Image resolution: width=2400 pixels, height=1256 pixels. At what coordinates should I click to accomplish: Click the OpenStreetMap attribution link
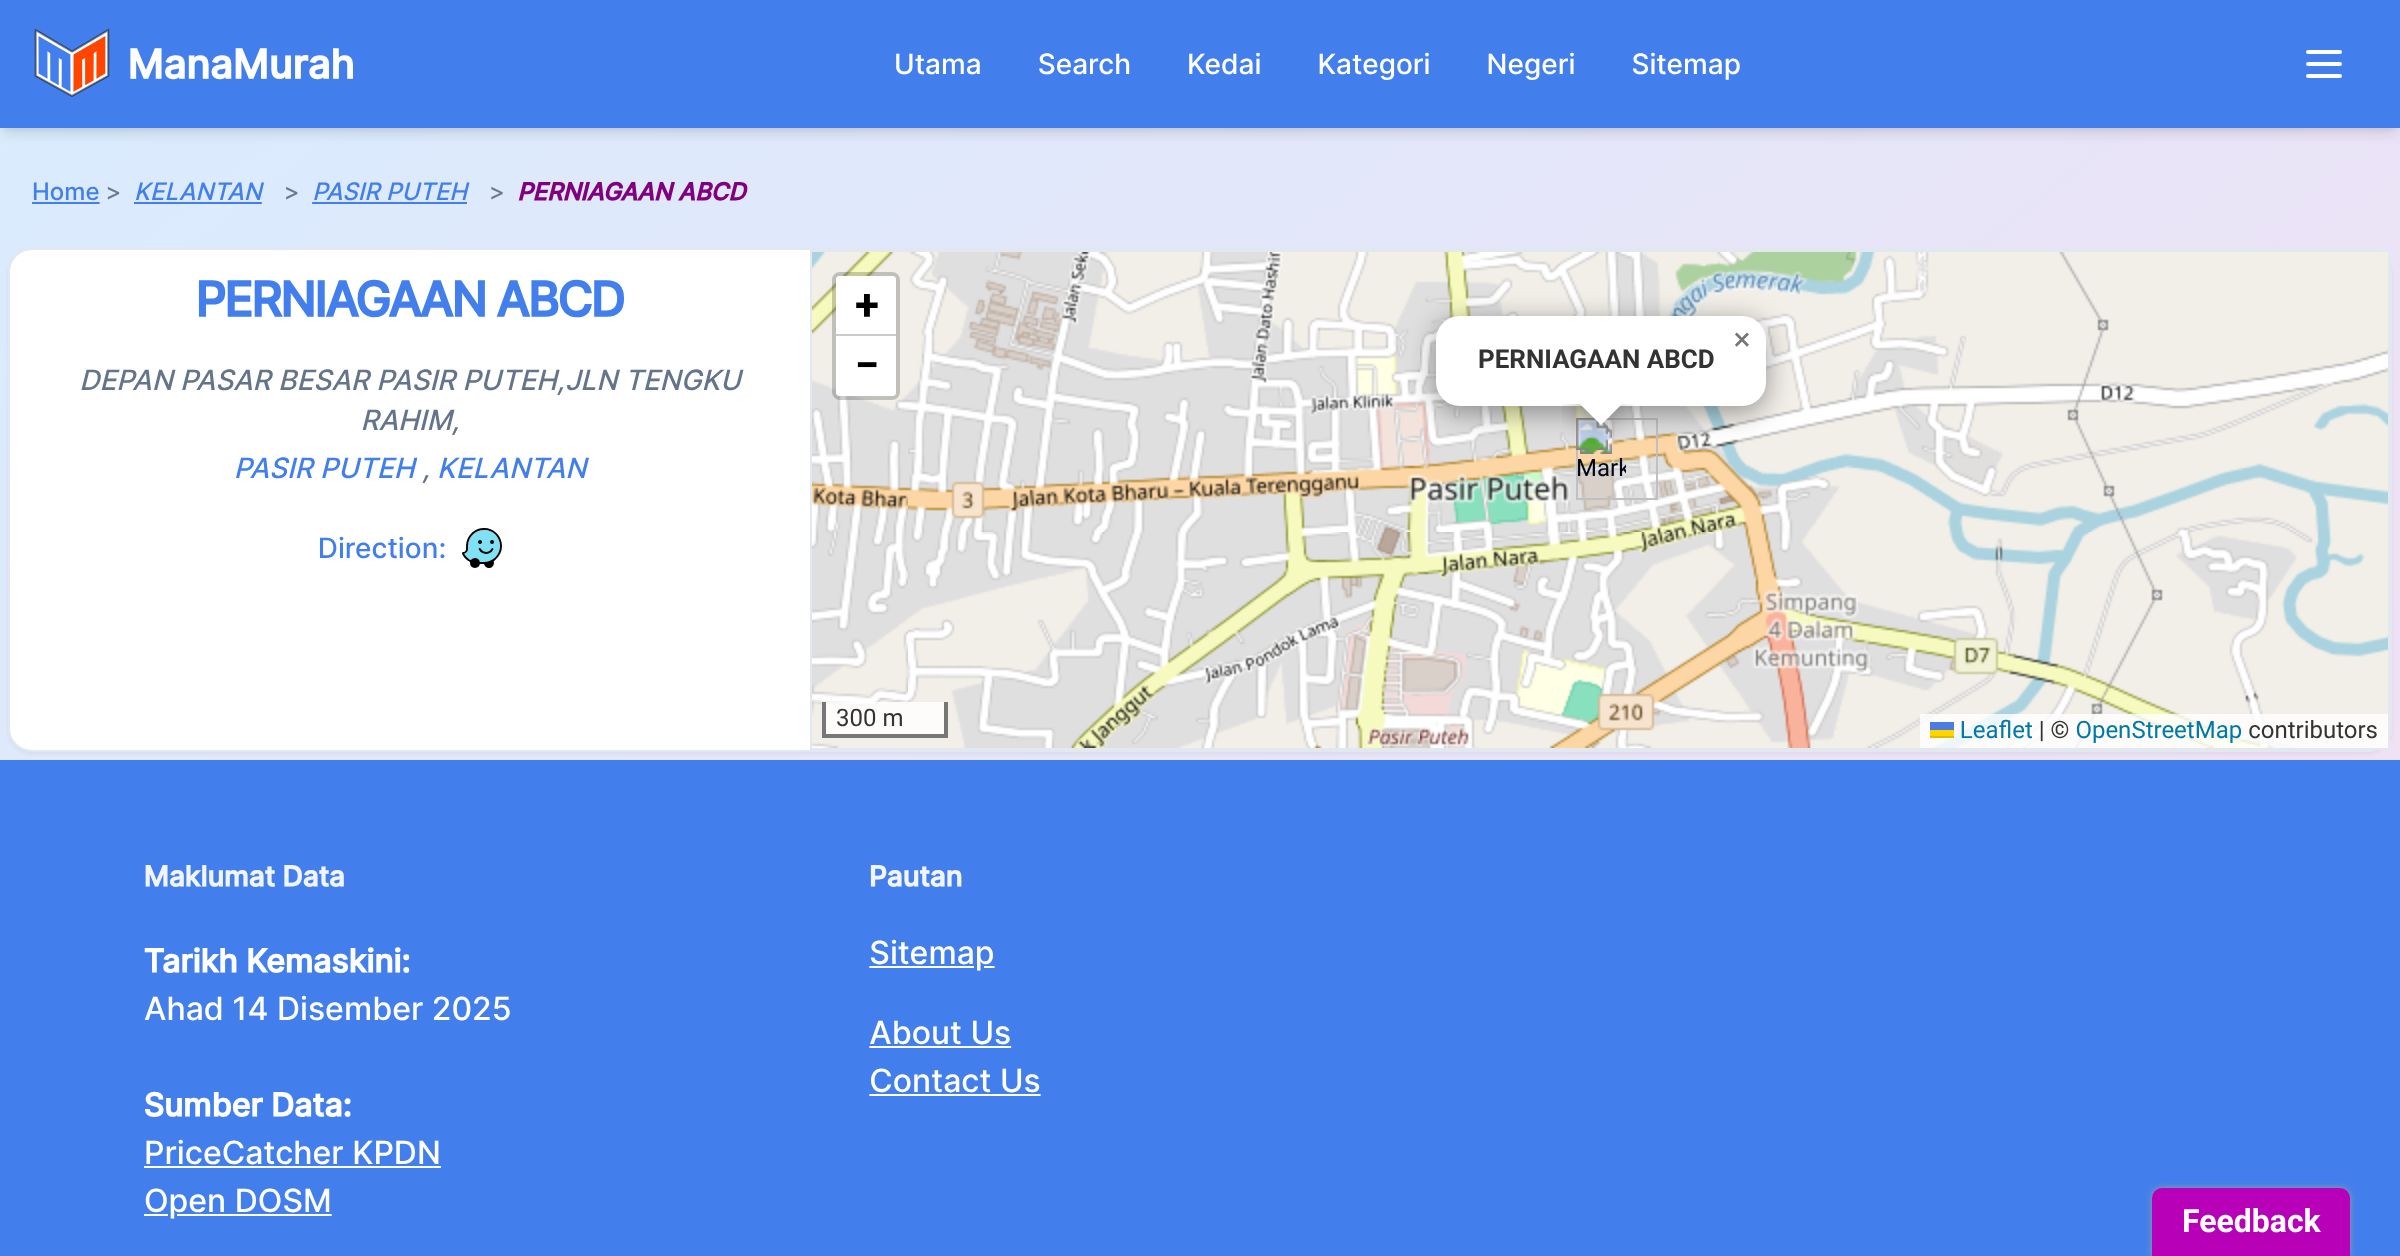click(2158, 730)
